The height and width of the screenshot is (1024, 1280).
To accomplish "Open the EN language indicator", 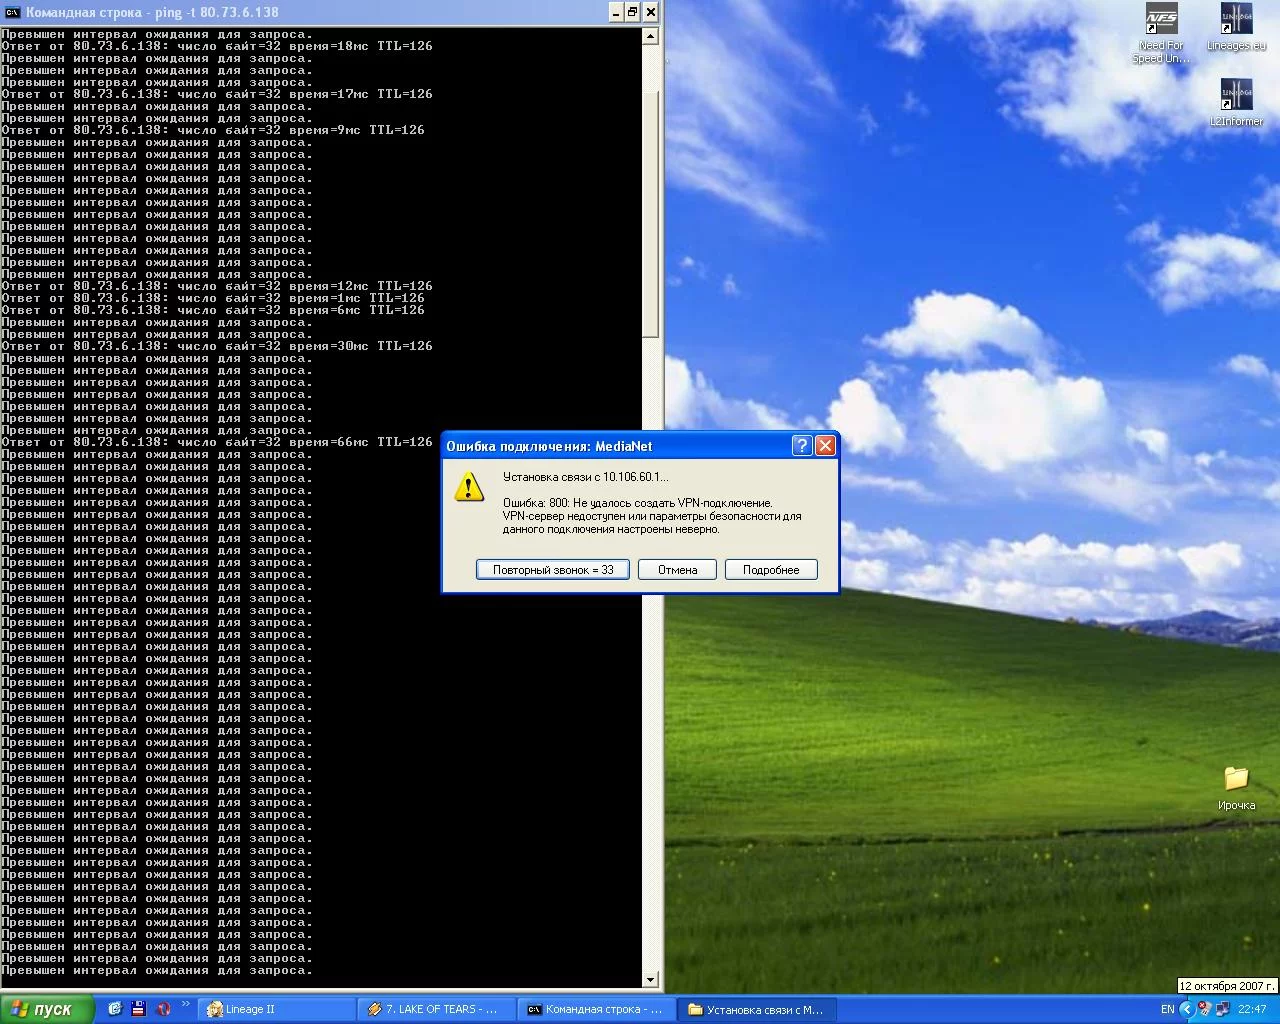I will tap(1167, 1009).
